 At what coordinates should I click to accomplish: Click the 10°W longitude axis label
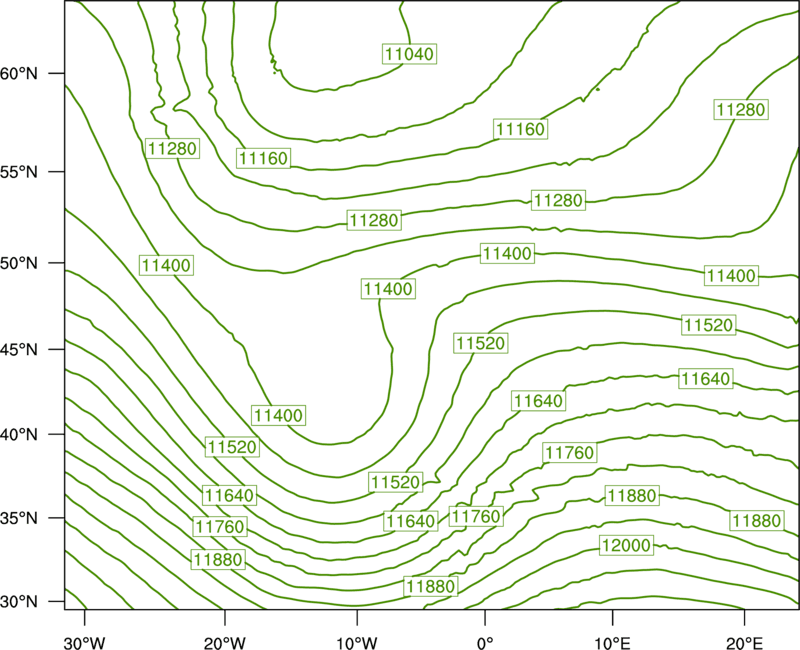coord(357,642)
